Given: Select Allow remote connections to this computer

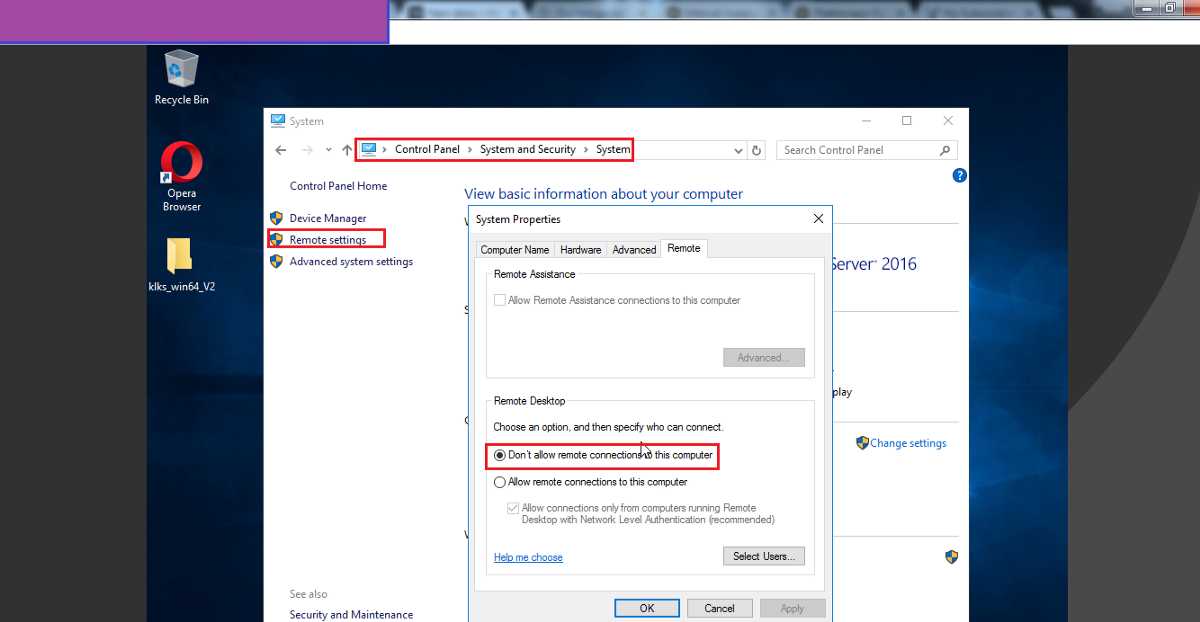Looking at the screenshot, I should tap(591, 482).
